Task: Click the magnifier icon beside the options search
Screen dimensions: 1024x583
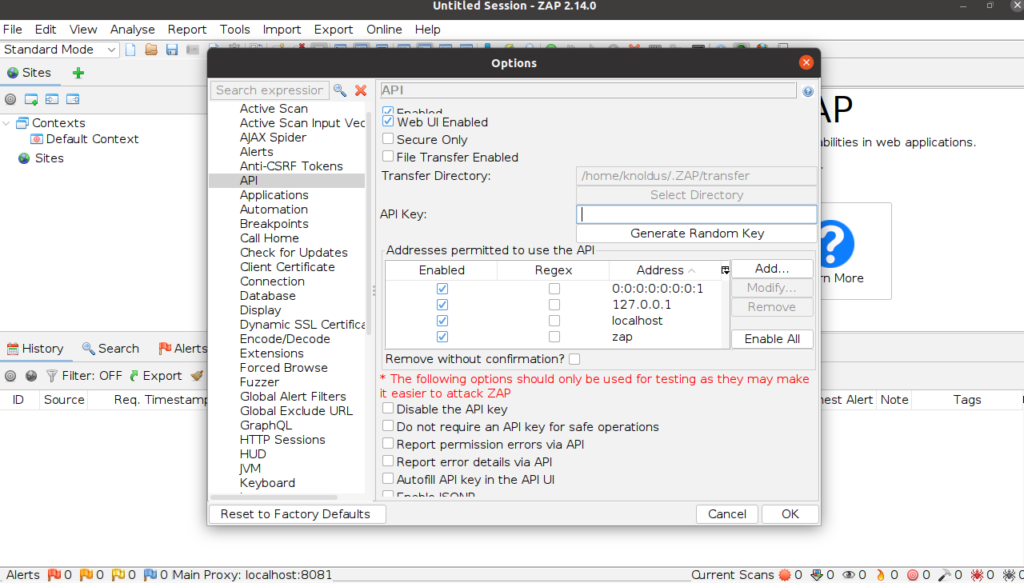Action: coord(340,90)
